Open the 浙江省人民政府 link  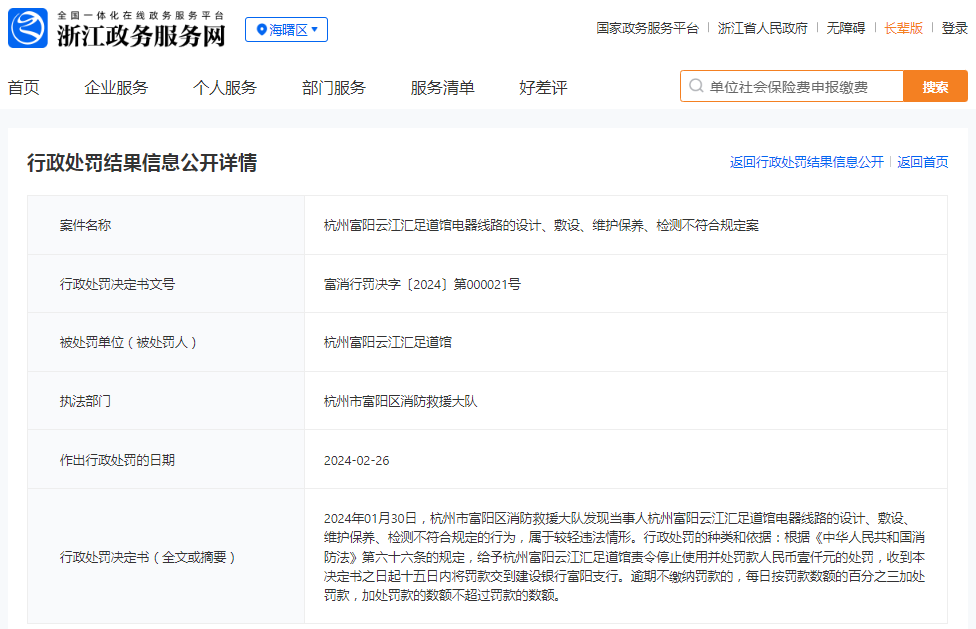click(762, 28)
